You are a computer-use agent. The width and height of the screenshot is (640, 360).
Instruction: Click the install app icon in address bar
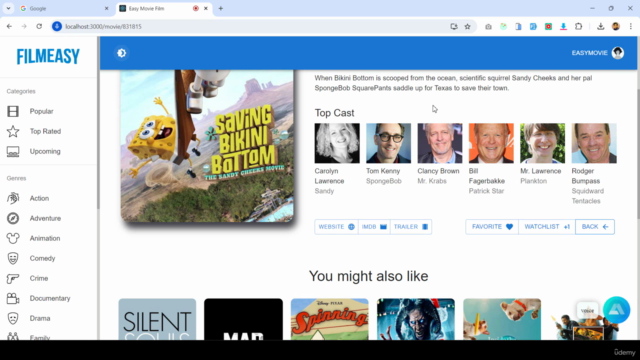[x=454, y=27]
